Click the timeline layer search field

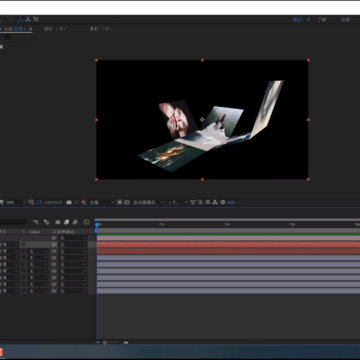tap(13, 222)
